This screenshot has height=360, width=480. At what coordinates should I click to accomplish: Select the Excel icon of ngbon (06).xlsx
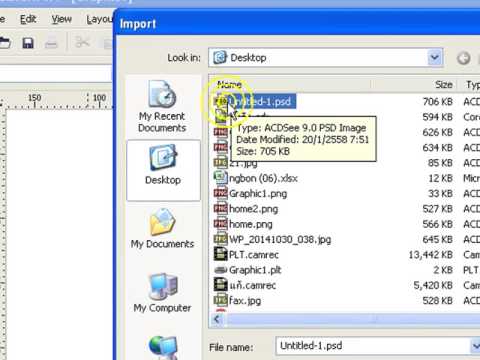pos(220,178)
